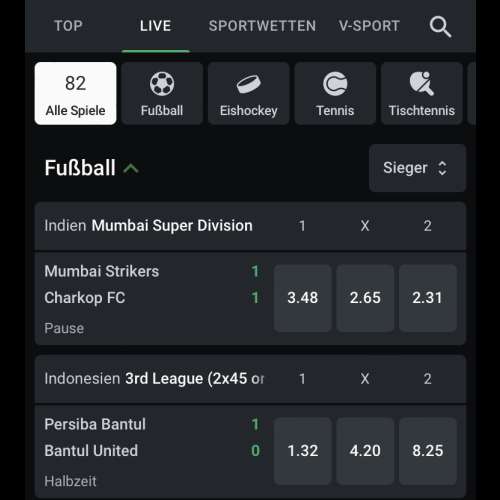
Task: Open the Sieger market dropdown
Action: pyautogui.click(x=417, y=168)
